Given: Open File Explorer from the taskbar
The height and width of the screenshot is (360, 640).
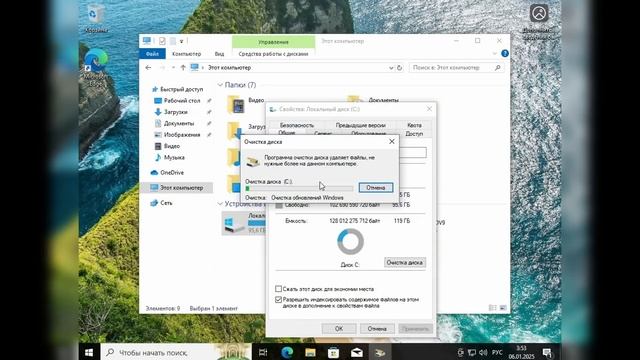Looking at the screenshot, I should (x=310, y=352).
